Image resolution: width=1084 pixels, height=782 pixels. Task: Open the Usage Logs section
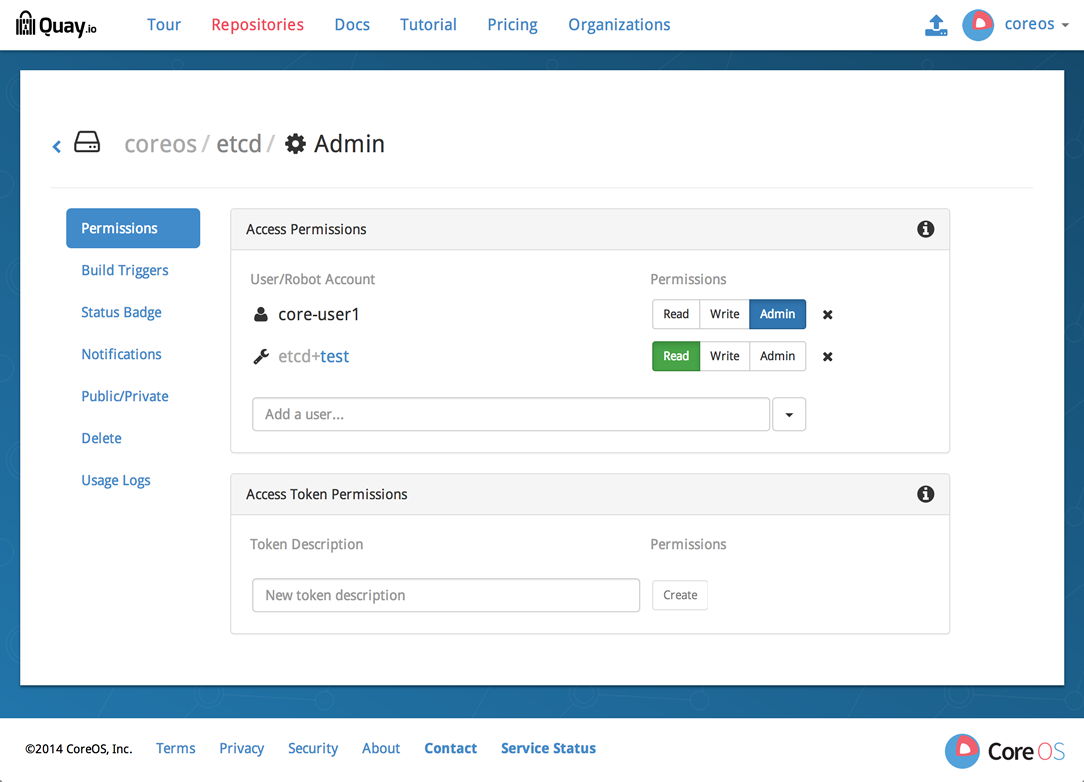click(115, 481)
